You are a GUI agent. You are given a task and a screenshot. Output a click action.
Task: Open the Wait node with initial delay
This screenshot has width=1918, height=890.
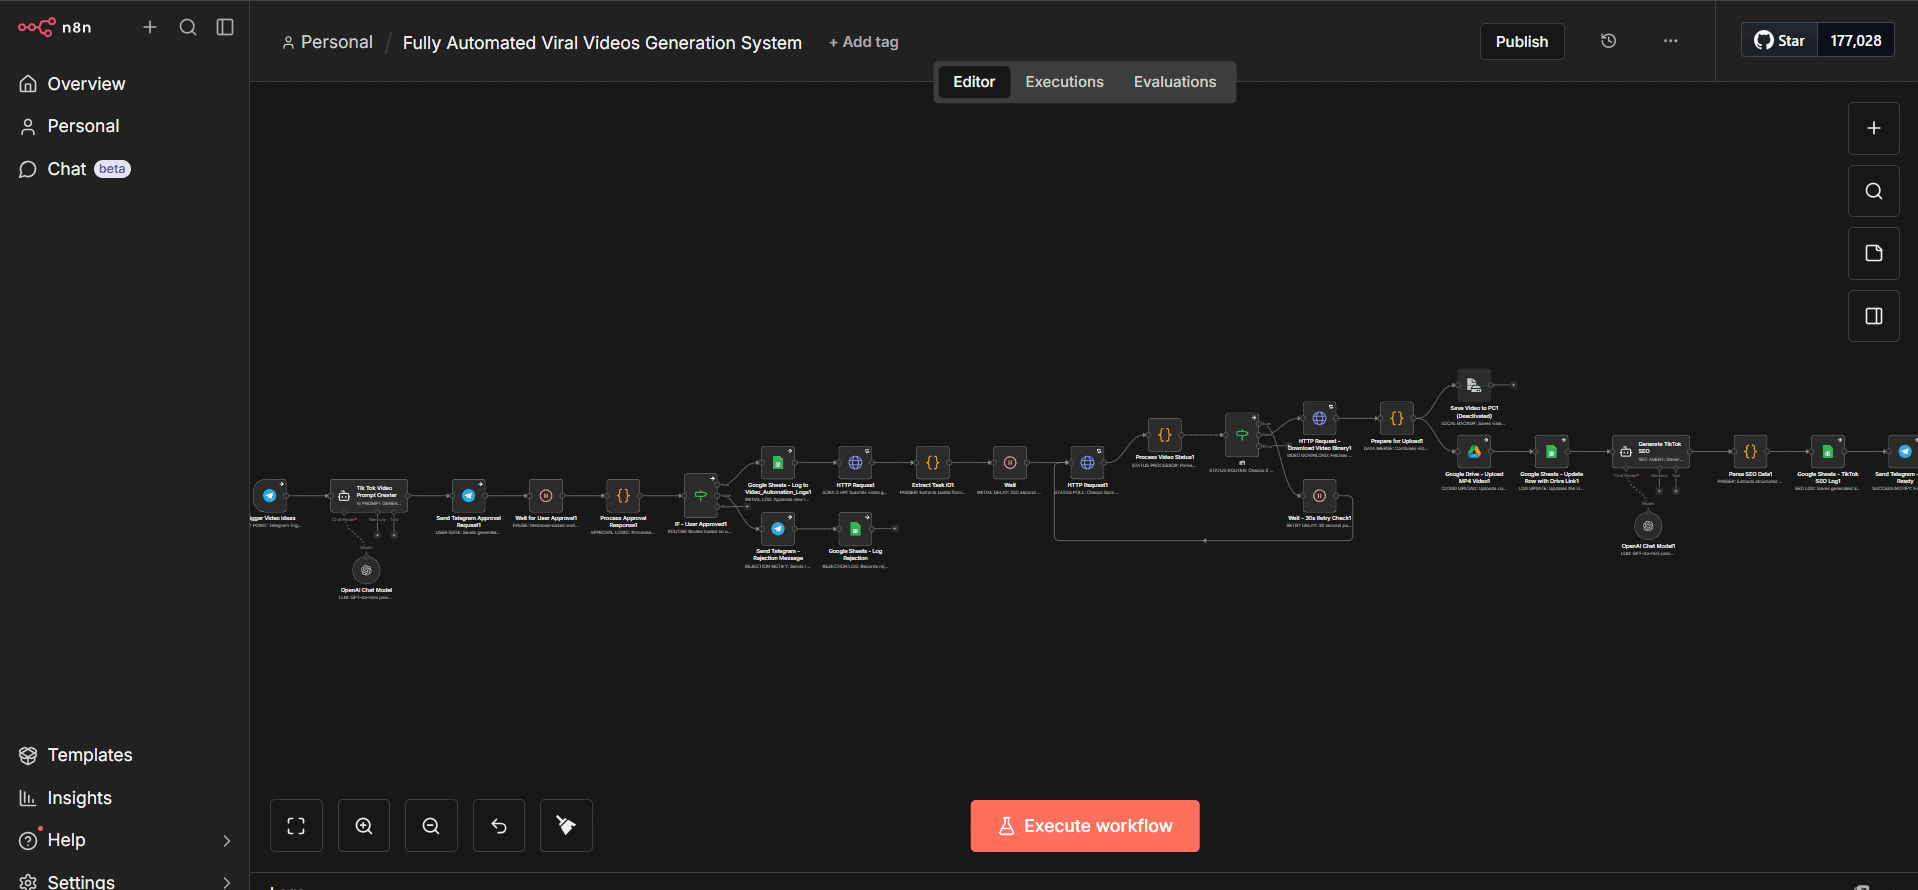(1010, 463)
